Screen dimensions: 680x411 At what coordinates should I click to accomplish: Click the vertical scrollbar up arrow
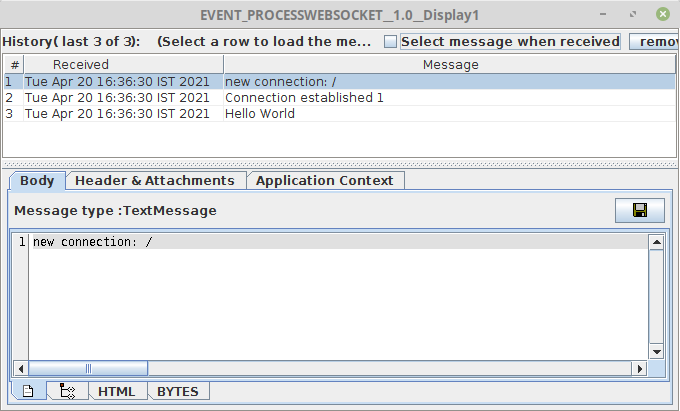[656, 241]
